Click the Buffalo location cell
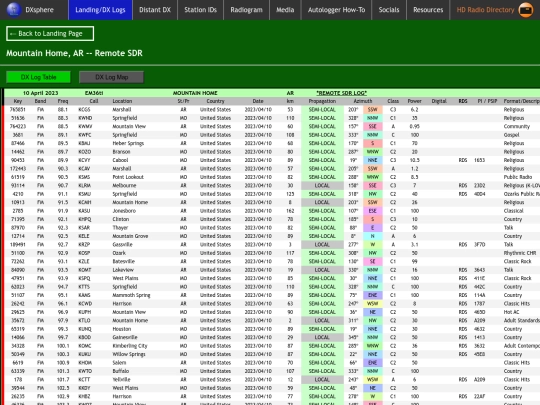 tap(121, 371)
